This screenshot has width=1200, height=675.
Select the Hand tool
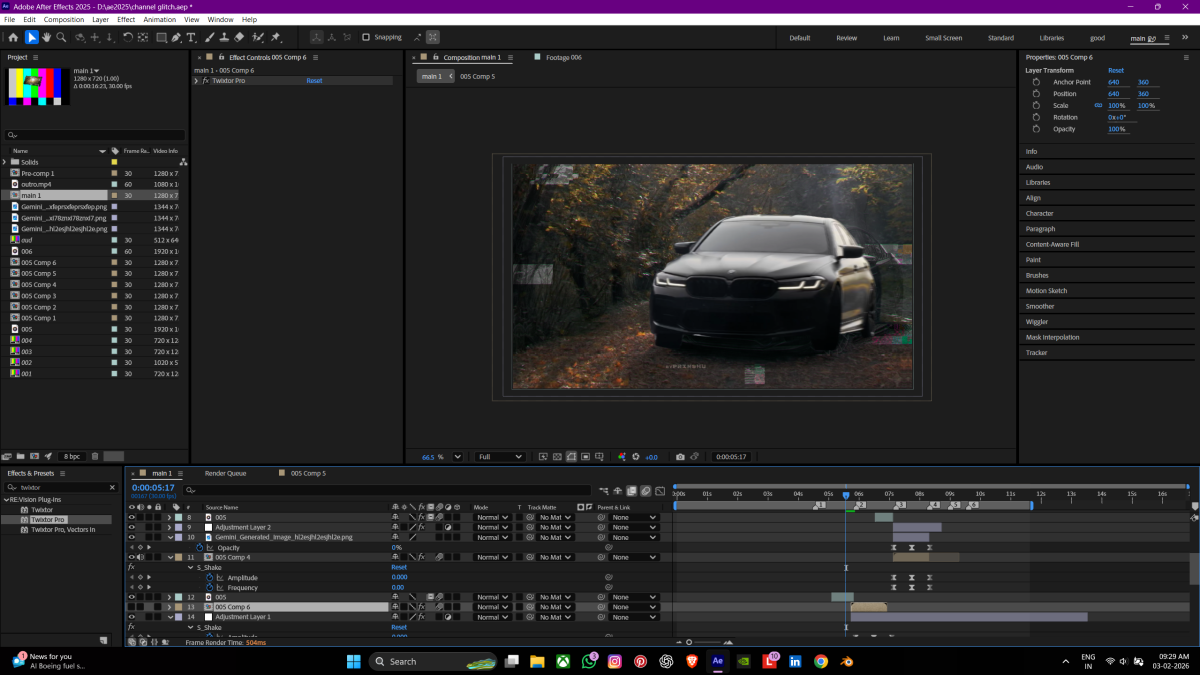click(x=47, y=38)
